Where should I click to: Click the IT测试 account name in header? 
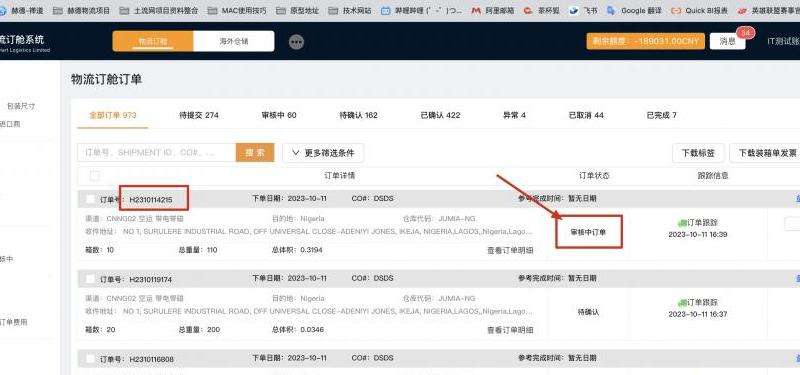783,41
